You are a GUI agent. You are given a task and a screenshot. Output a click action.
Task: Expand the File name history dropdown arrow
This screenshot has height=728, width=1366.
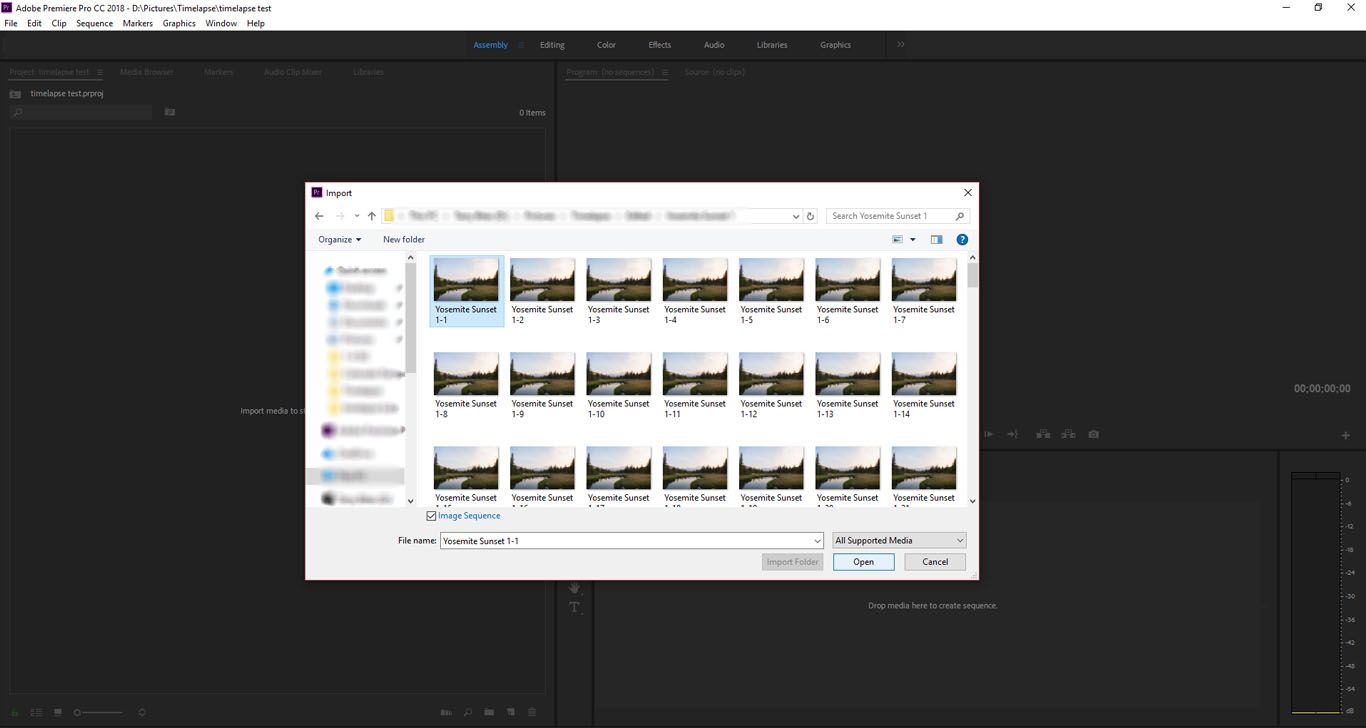tap(817, 541)
